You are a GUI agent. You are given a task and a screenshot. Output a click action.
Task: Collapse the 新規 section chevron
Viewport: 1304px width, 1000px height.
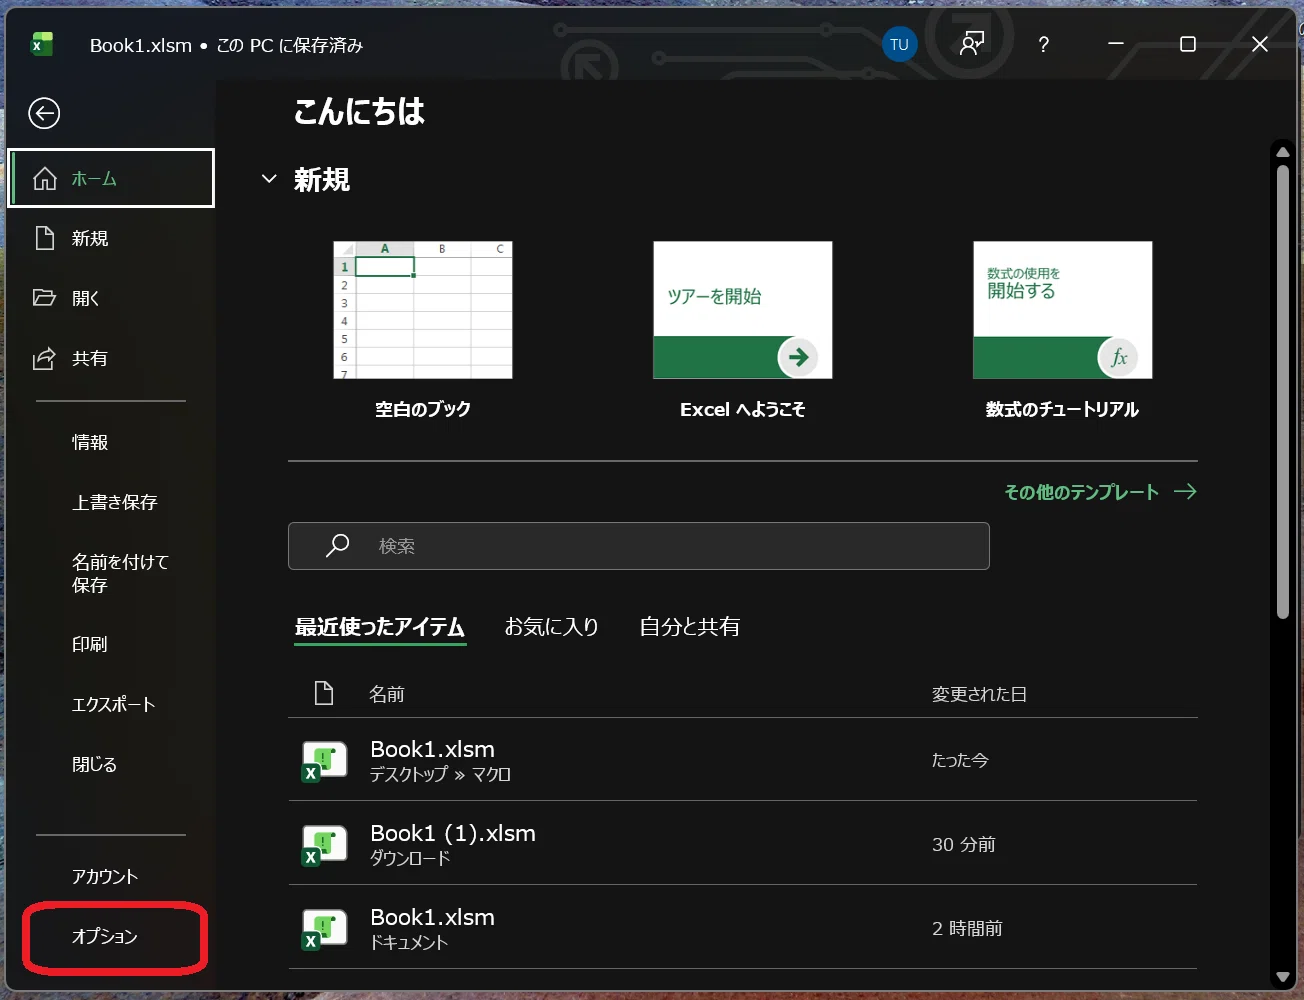pos(268,179)
